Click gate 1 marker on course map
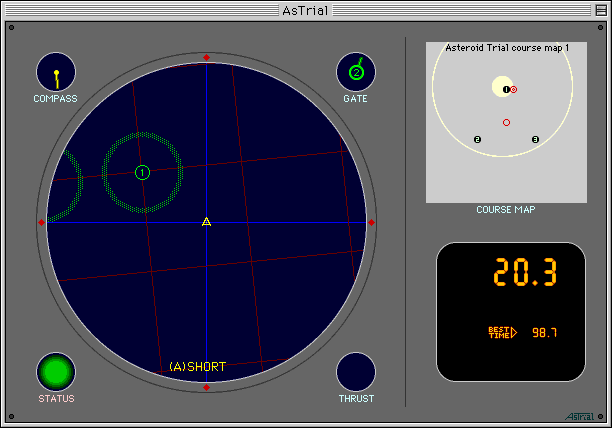 pos(506,89)
